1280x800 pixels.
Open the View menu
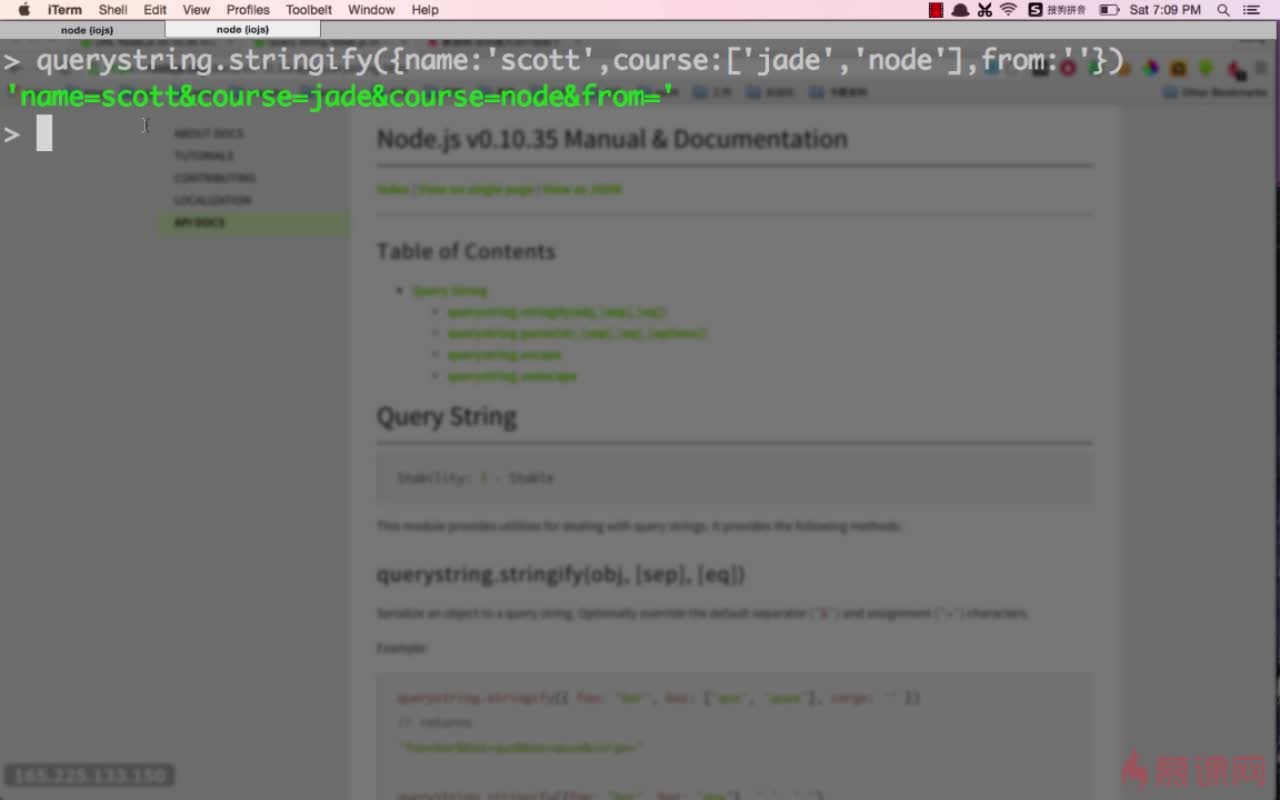pyautogui.click(x=196, y=10)
